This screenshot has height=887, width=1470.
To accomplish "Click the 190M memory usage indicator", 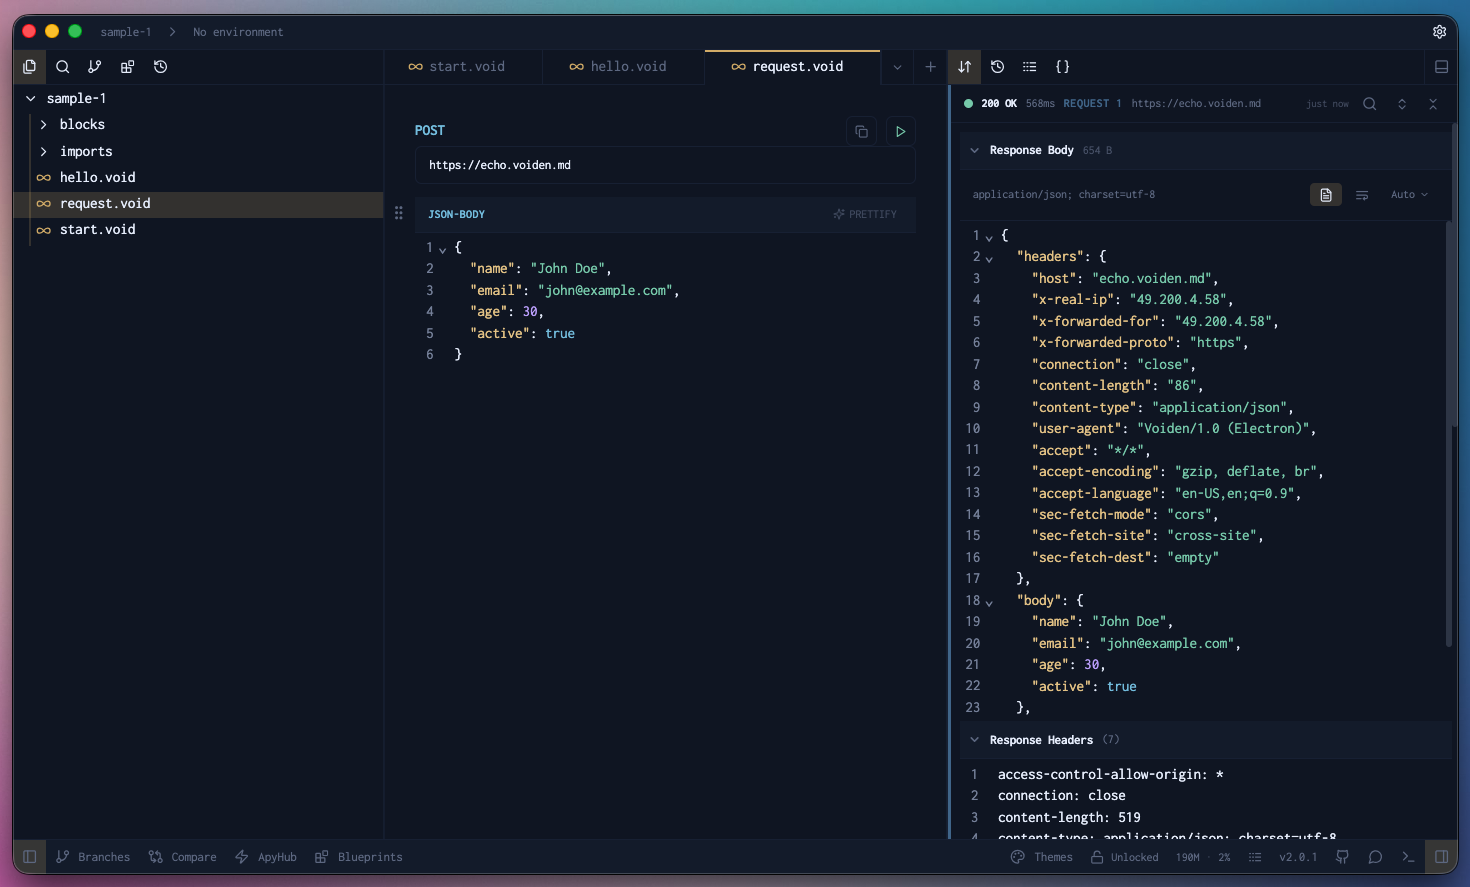I will click(1188, 857).
